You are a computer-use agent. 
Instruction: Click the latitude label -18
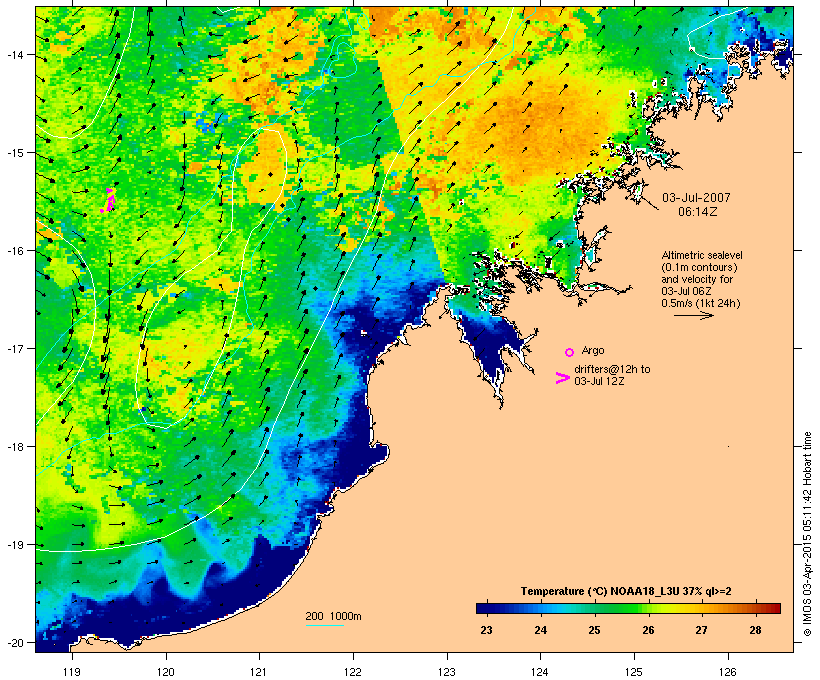pos(14,447)
